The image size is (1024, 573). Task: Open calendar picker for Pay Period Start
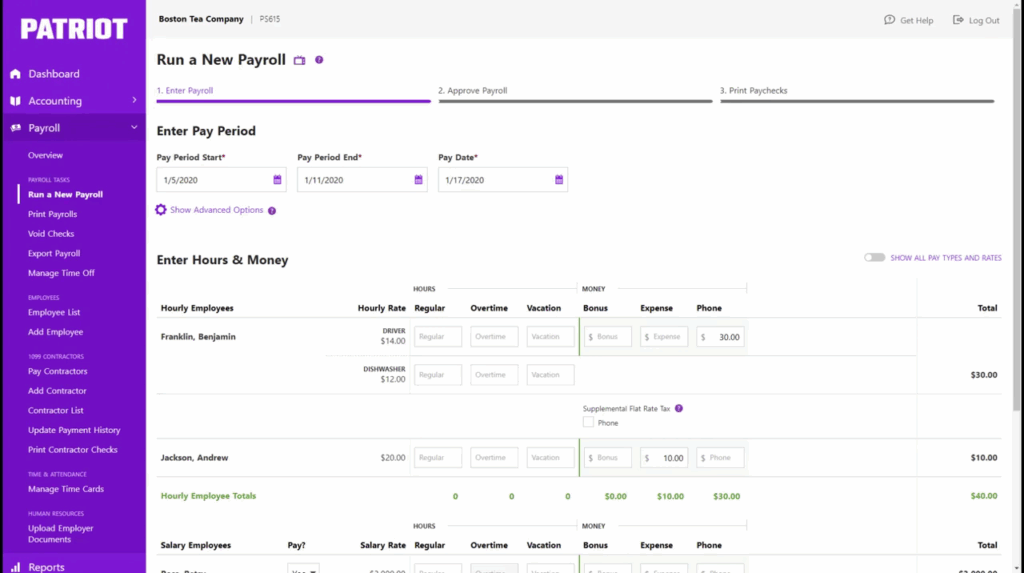coord(277,180)
